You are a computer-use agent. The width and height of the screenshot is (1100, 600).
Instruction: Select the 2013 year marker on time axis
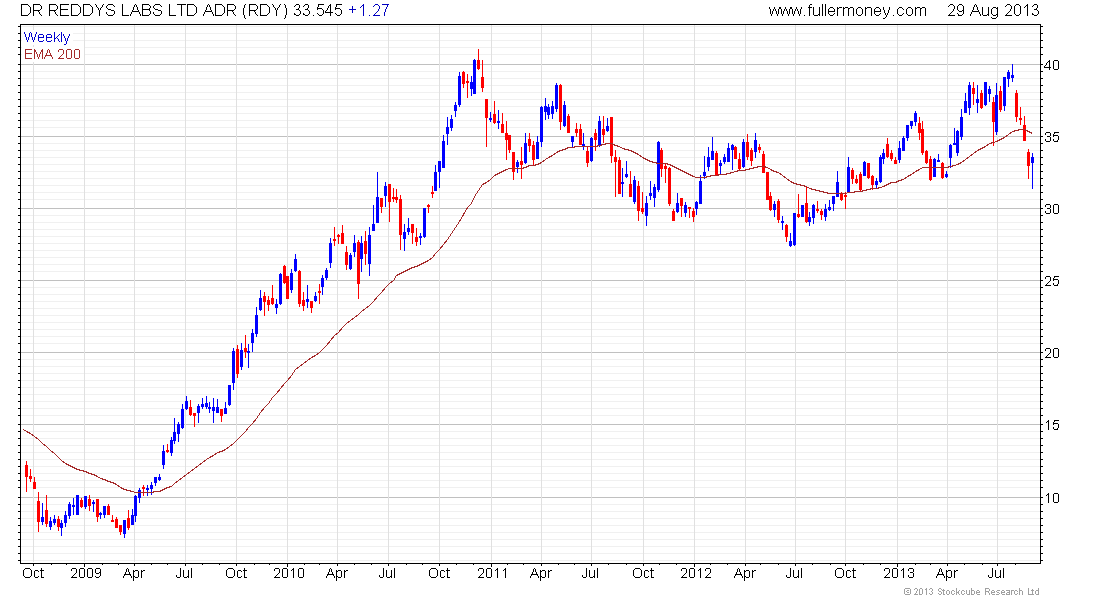pyautogui.click(x=899, y=573)
